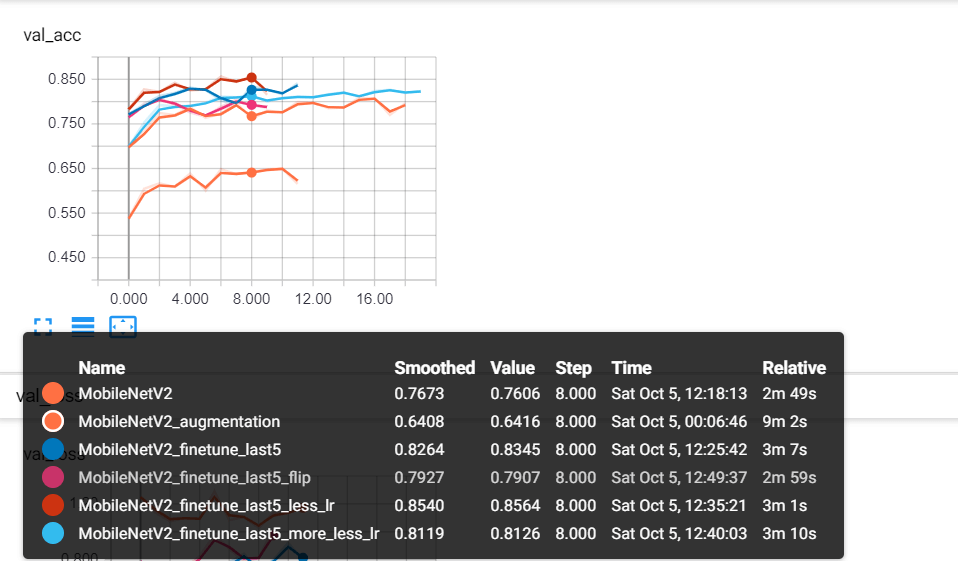
Task: Click the Relative column header
Action: coord(794,368)
